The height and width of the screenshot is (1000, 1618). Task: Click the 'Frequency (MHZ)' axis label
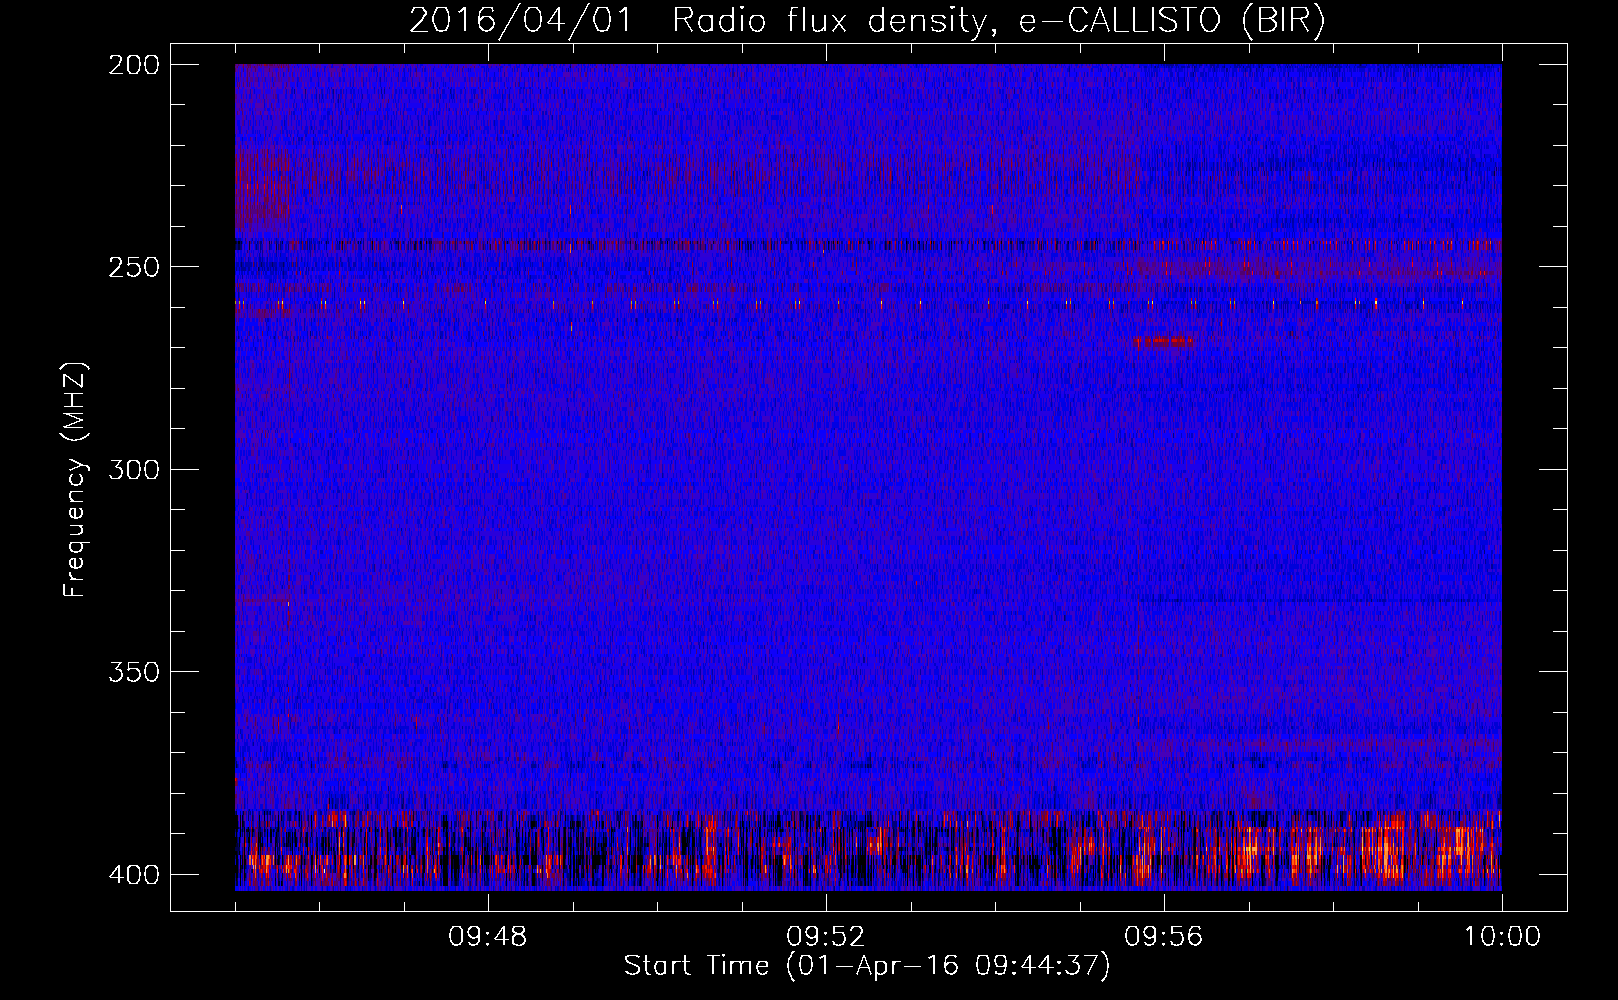75,480
